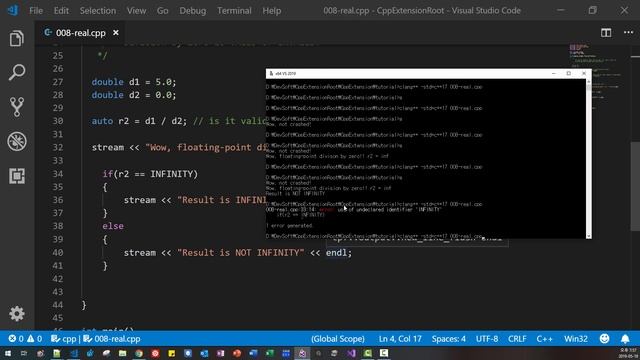640x360 pixels.
Task: Open PowerPoint from the taskbar
Action: pyautogui.click(x=237, y=353)
